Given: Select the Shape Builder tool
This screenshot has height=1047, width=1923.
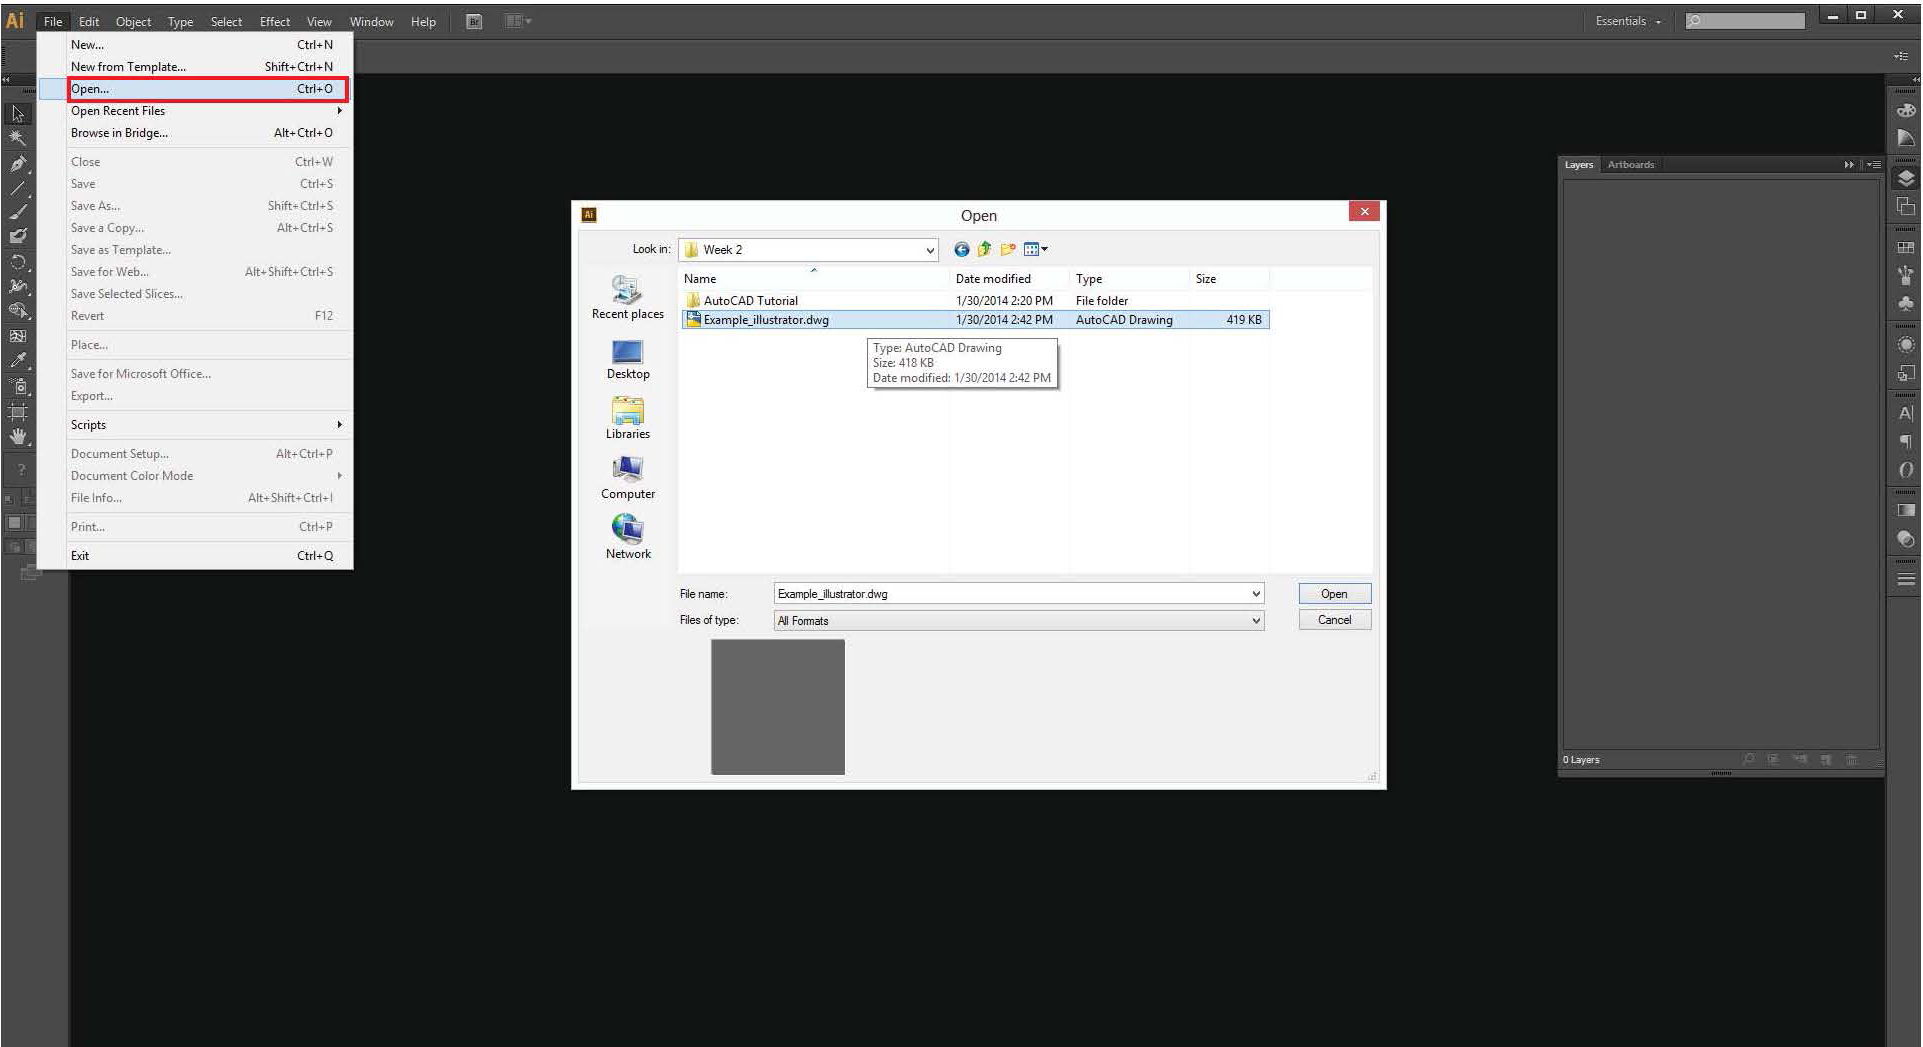Looking at the screenshot, I should point(18,311).
